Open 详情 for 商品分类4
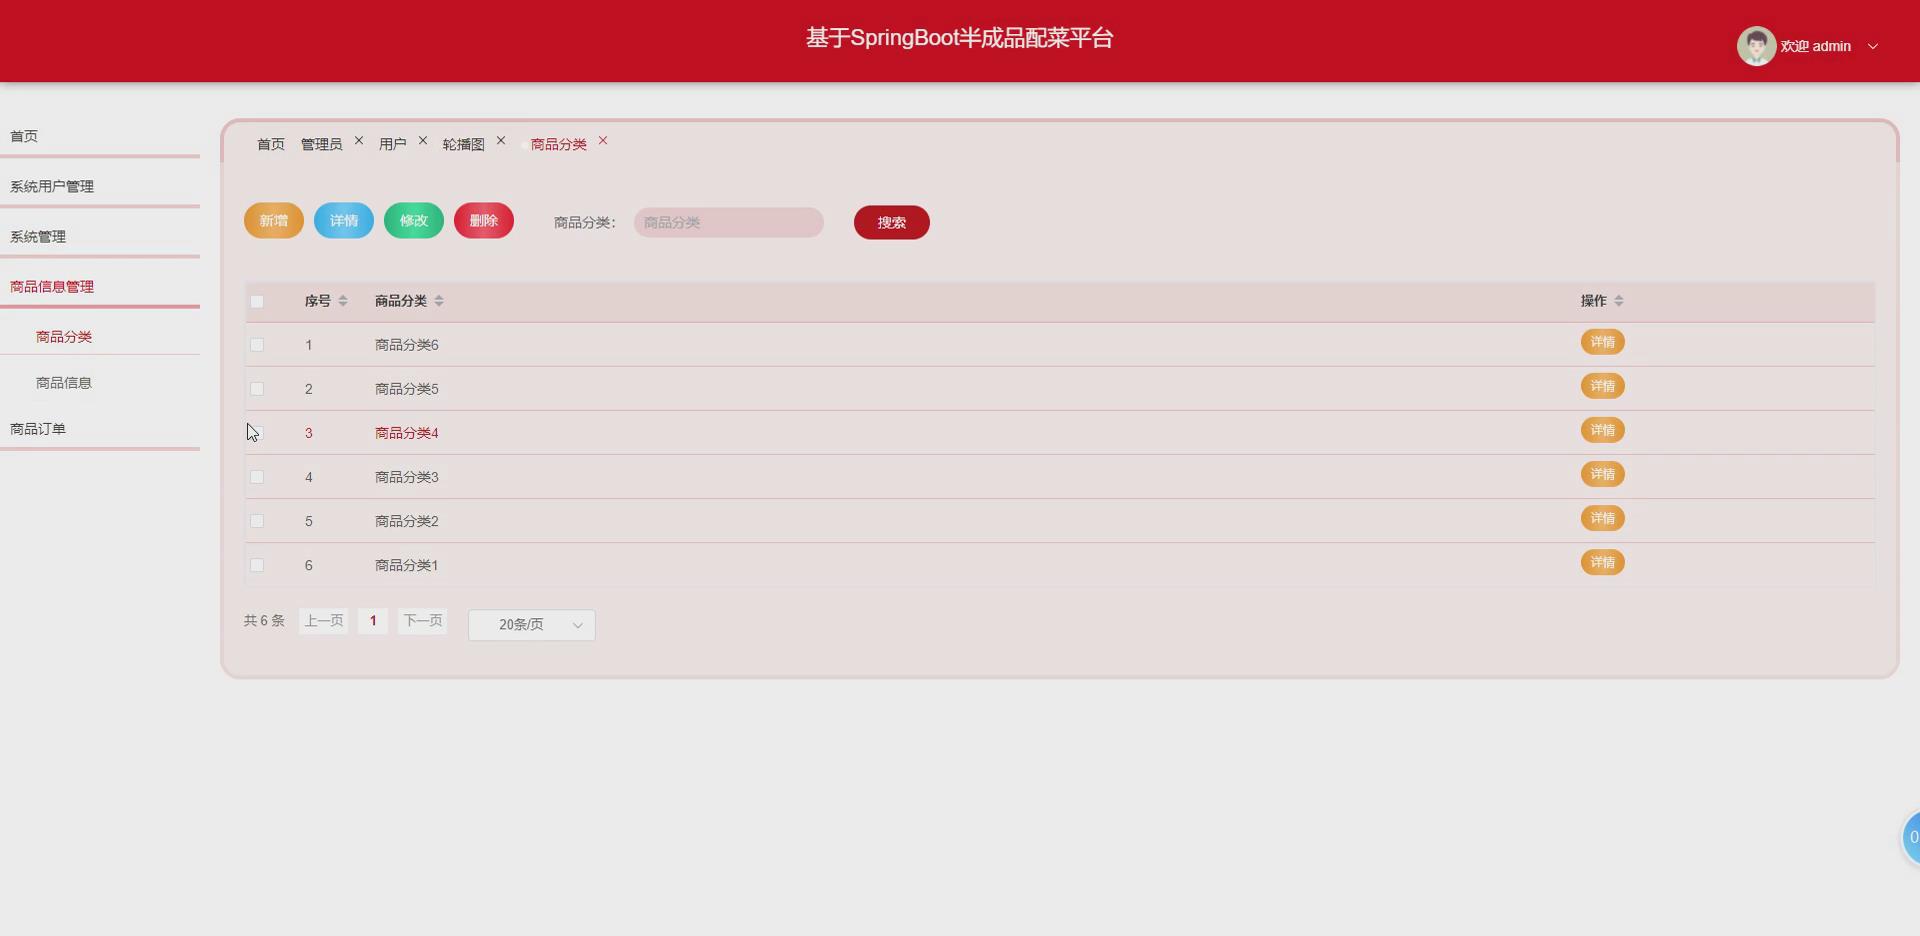The width and height of the screenshot is (1920, 936). click(x=1603, y=430)
